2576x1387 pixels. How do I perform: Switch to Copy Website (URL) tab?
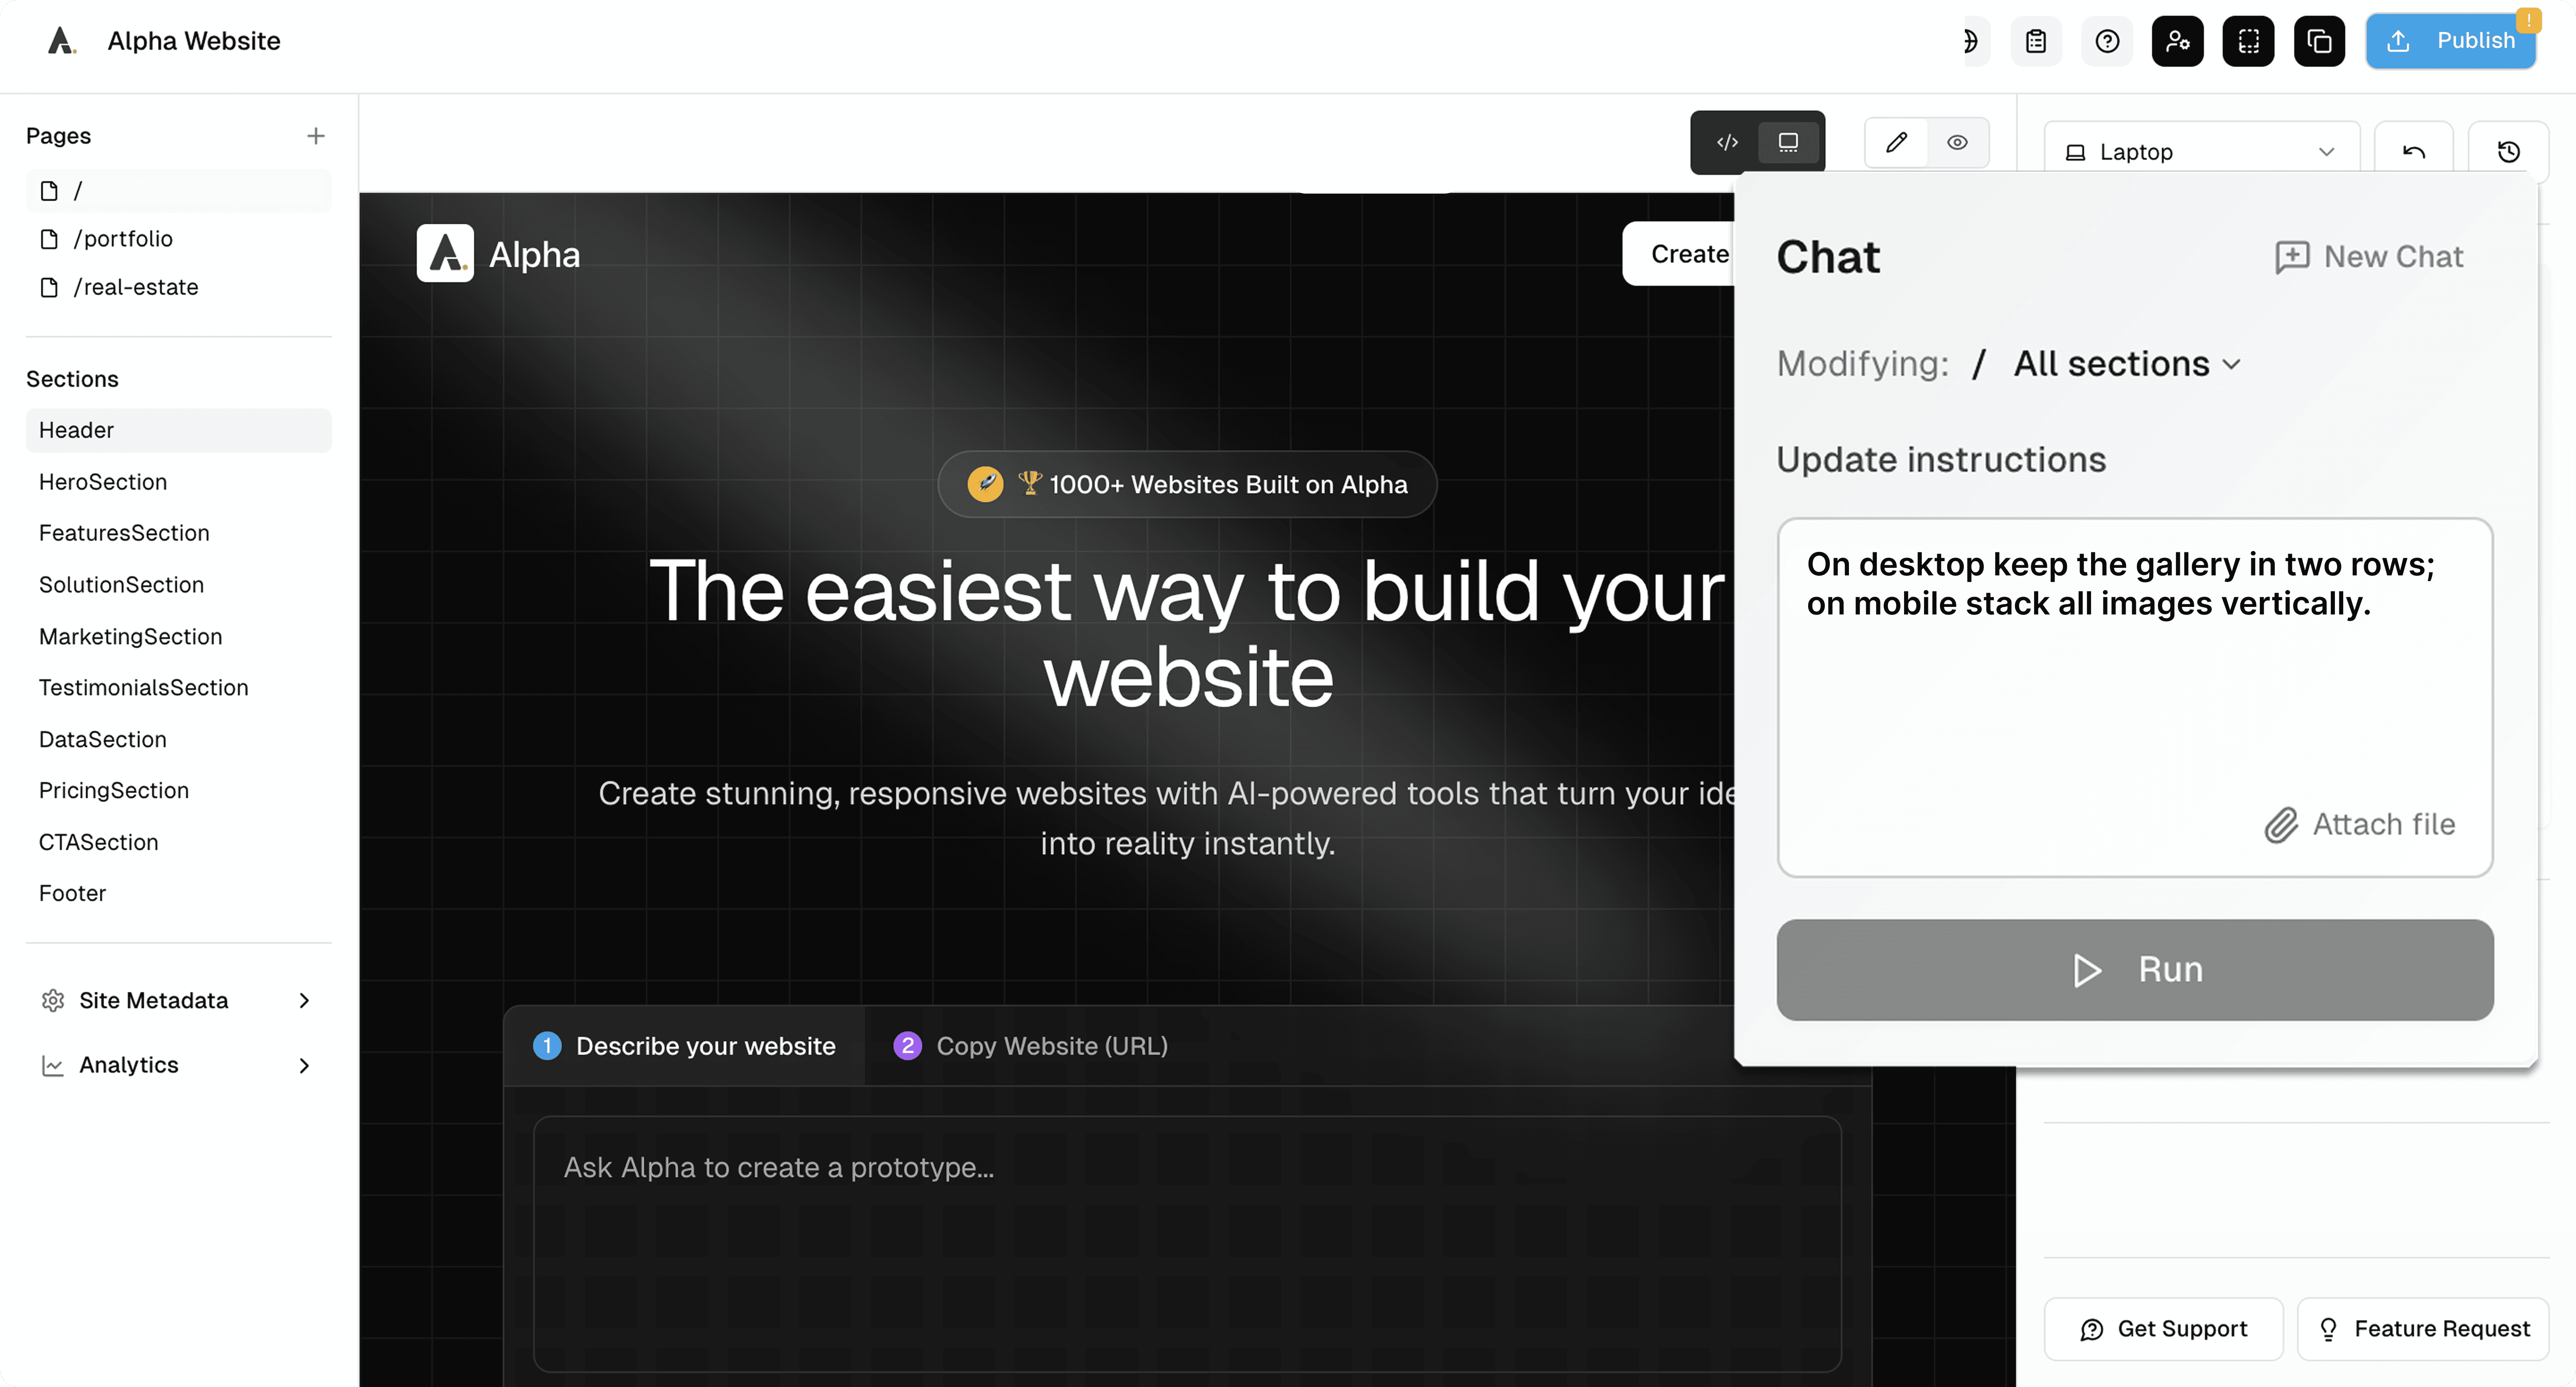coord(1031,1045)
